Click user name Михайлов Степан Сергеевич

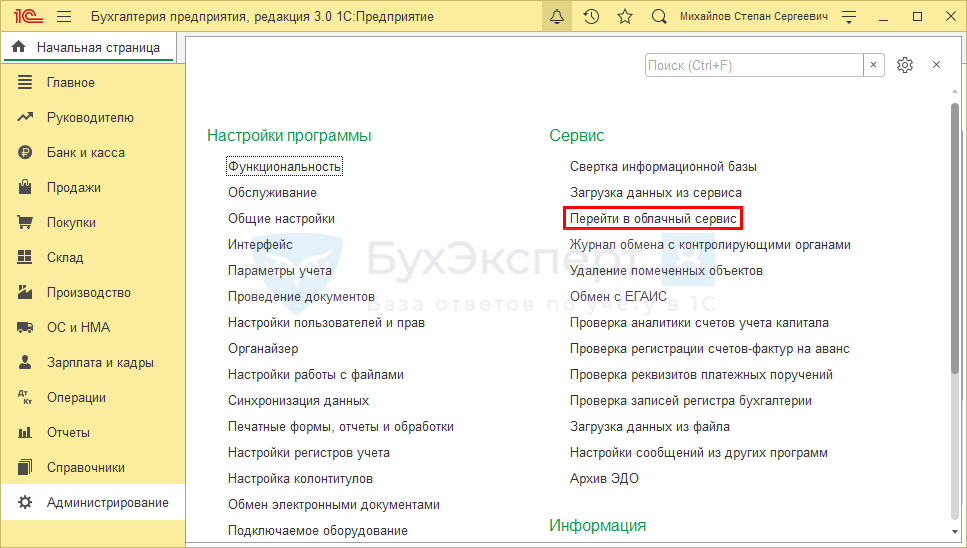point(754,17)
